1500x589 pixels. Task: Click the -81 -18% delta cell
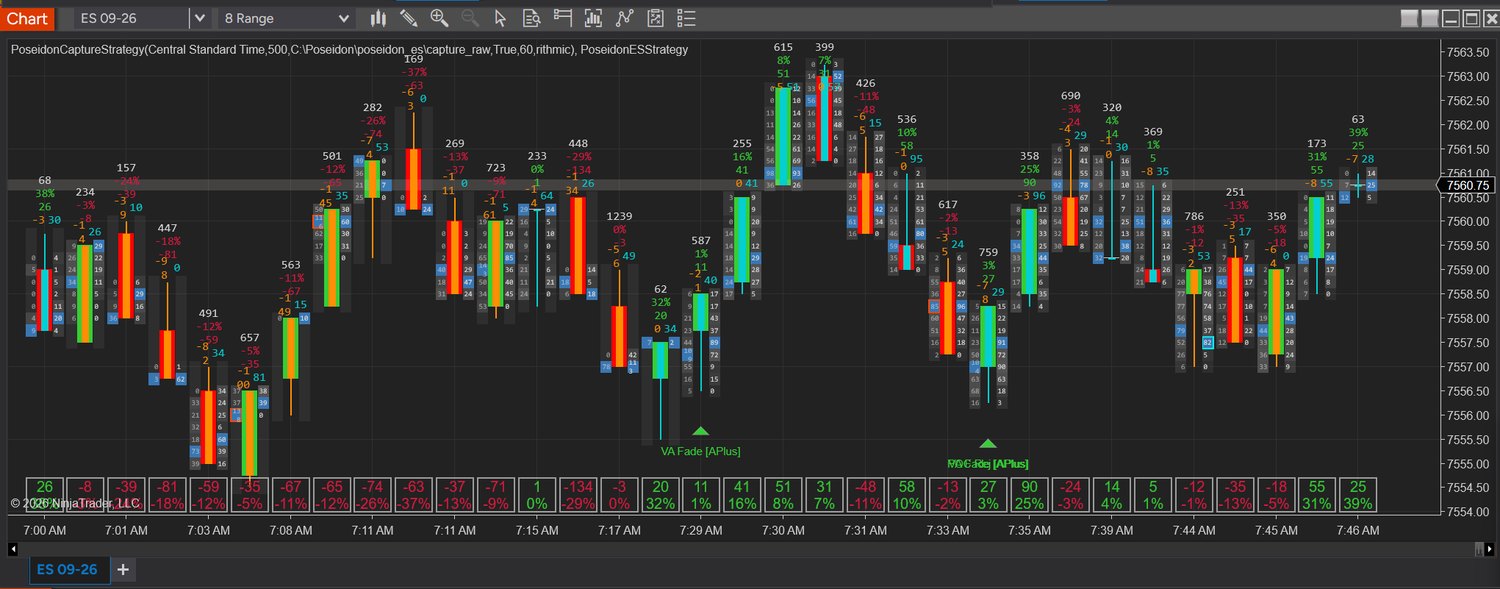coord(168,494)
